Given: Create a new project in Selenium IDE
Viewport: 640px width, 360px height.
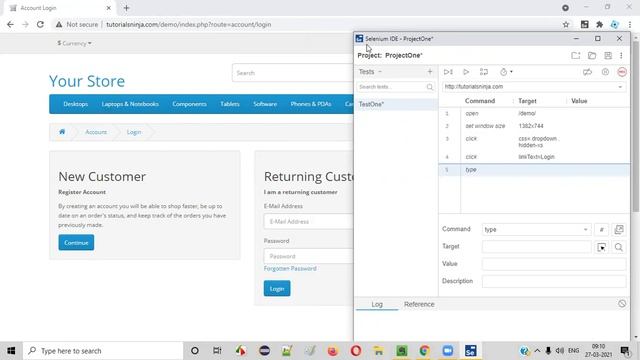Looking at the screenshot, I should tap(576, 56).
